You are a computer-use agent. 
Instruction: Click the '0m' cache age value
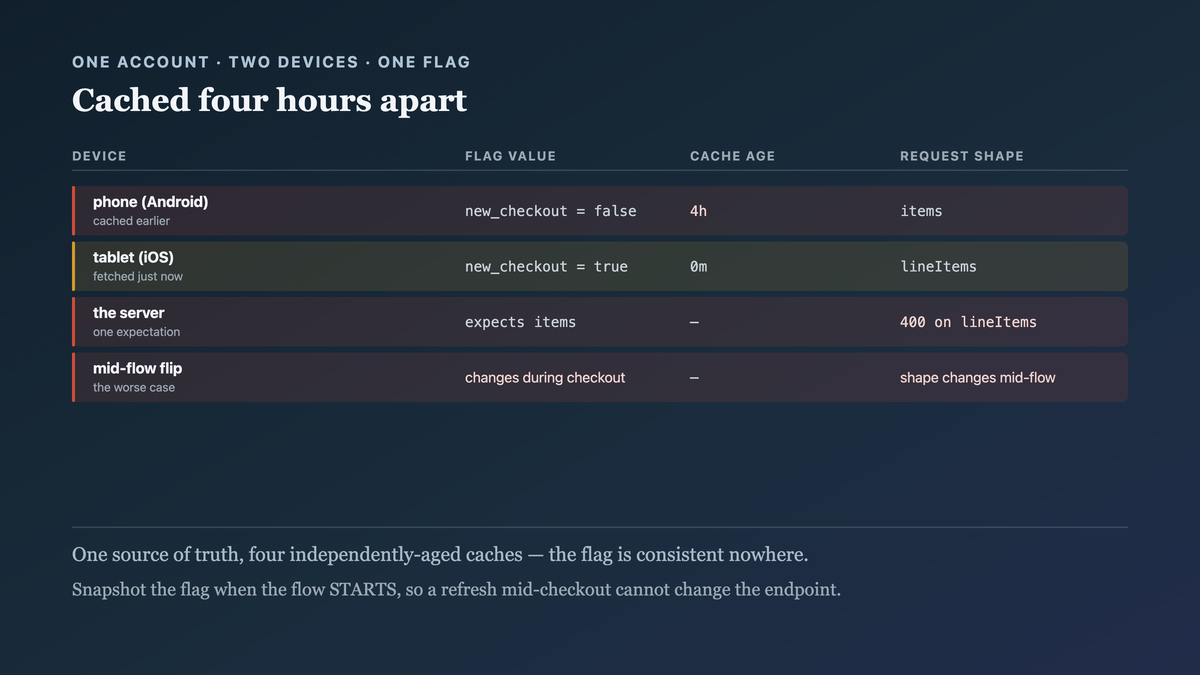pyautogui.click(x=698, y=267)
